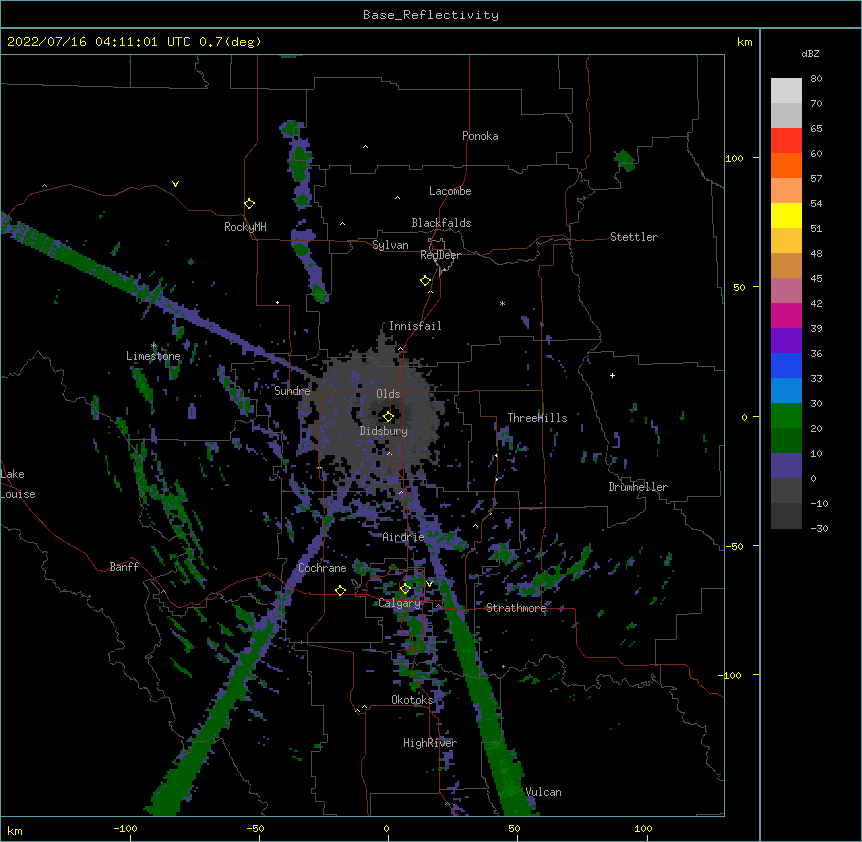Click the blue 36 dBZ legend swatch
The image size is (862, 842).
tap(786, 365)
